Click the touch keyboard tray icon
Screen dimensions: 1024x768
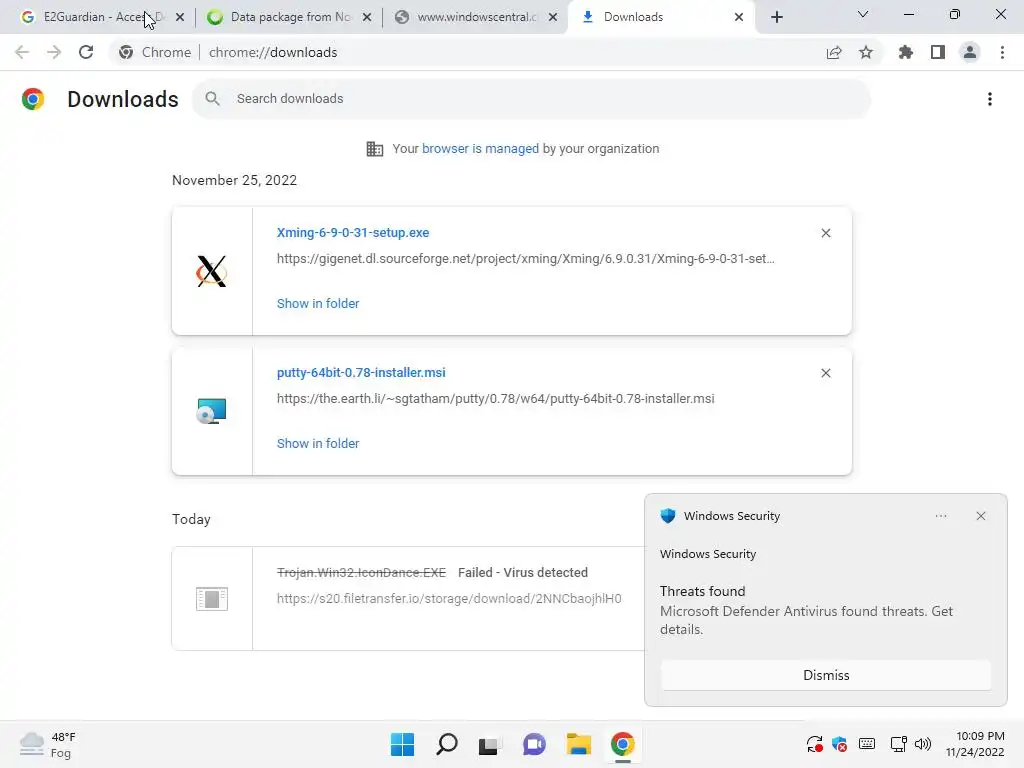pos(867,744)
